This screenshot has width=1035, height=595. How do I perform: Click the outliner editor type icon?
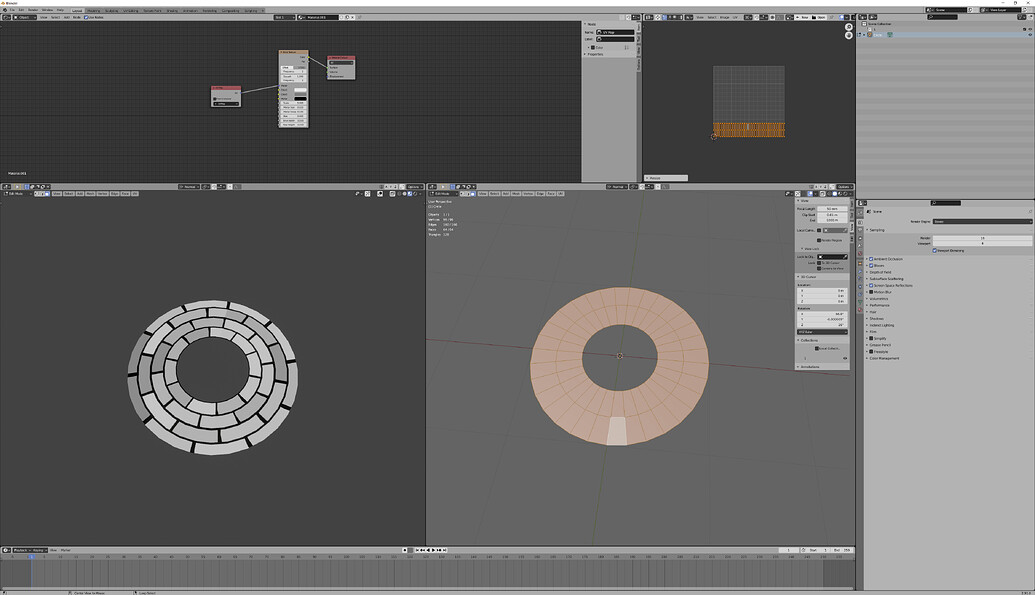tap(863, 17)
